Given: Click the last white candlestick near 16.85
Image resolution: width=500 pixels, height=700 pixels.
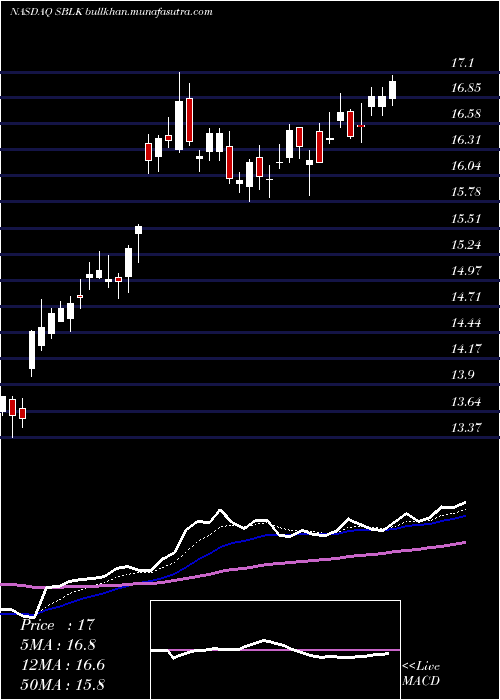Looking at the screenshot, I should tap(393, 90).
